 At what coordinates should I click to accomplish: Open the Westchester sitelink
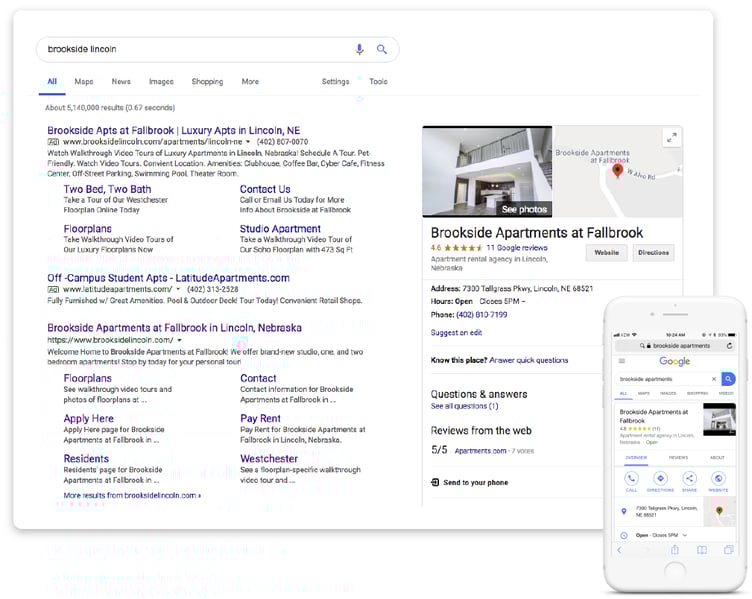pos(269,459)
